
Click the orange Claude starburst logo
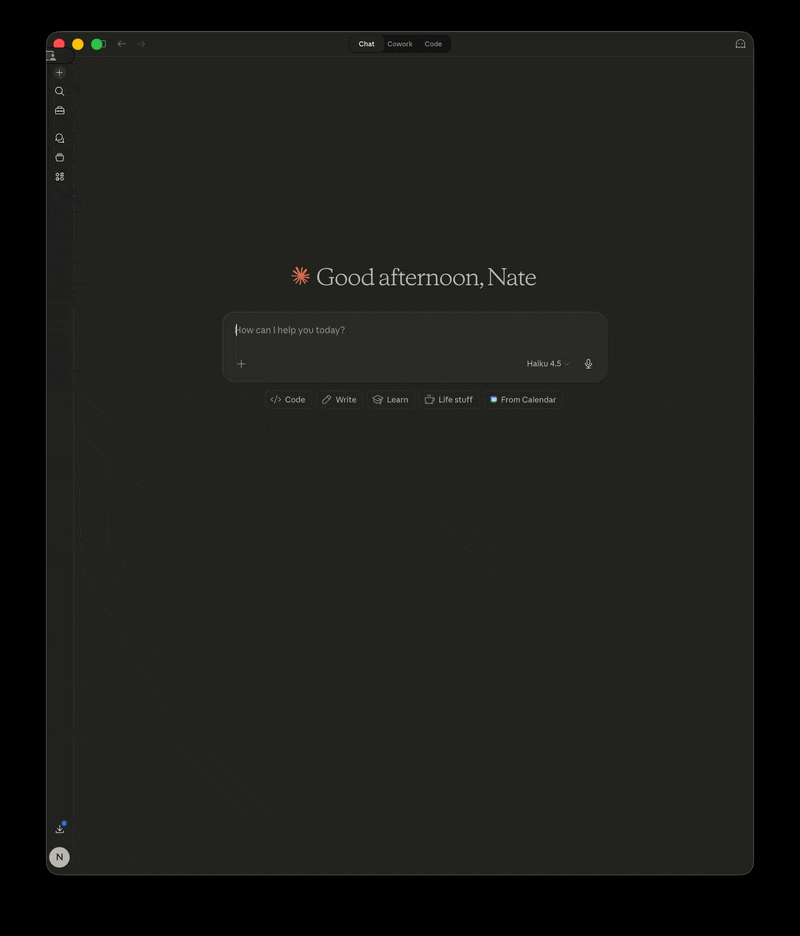pyautogui.click(x=300, y=276)
